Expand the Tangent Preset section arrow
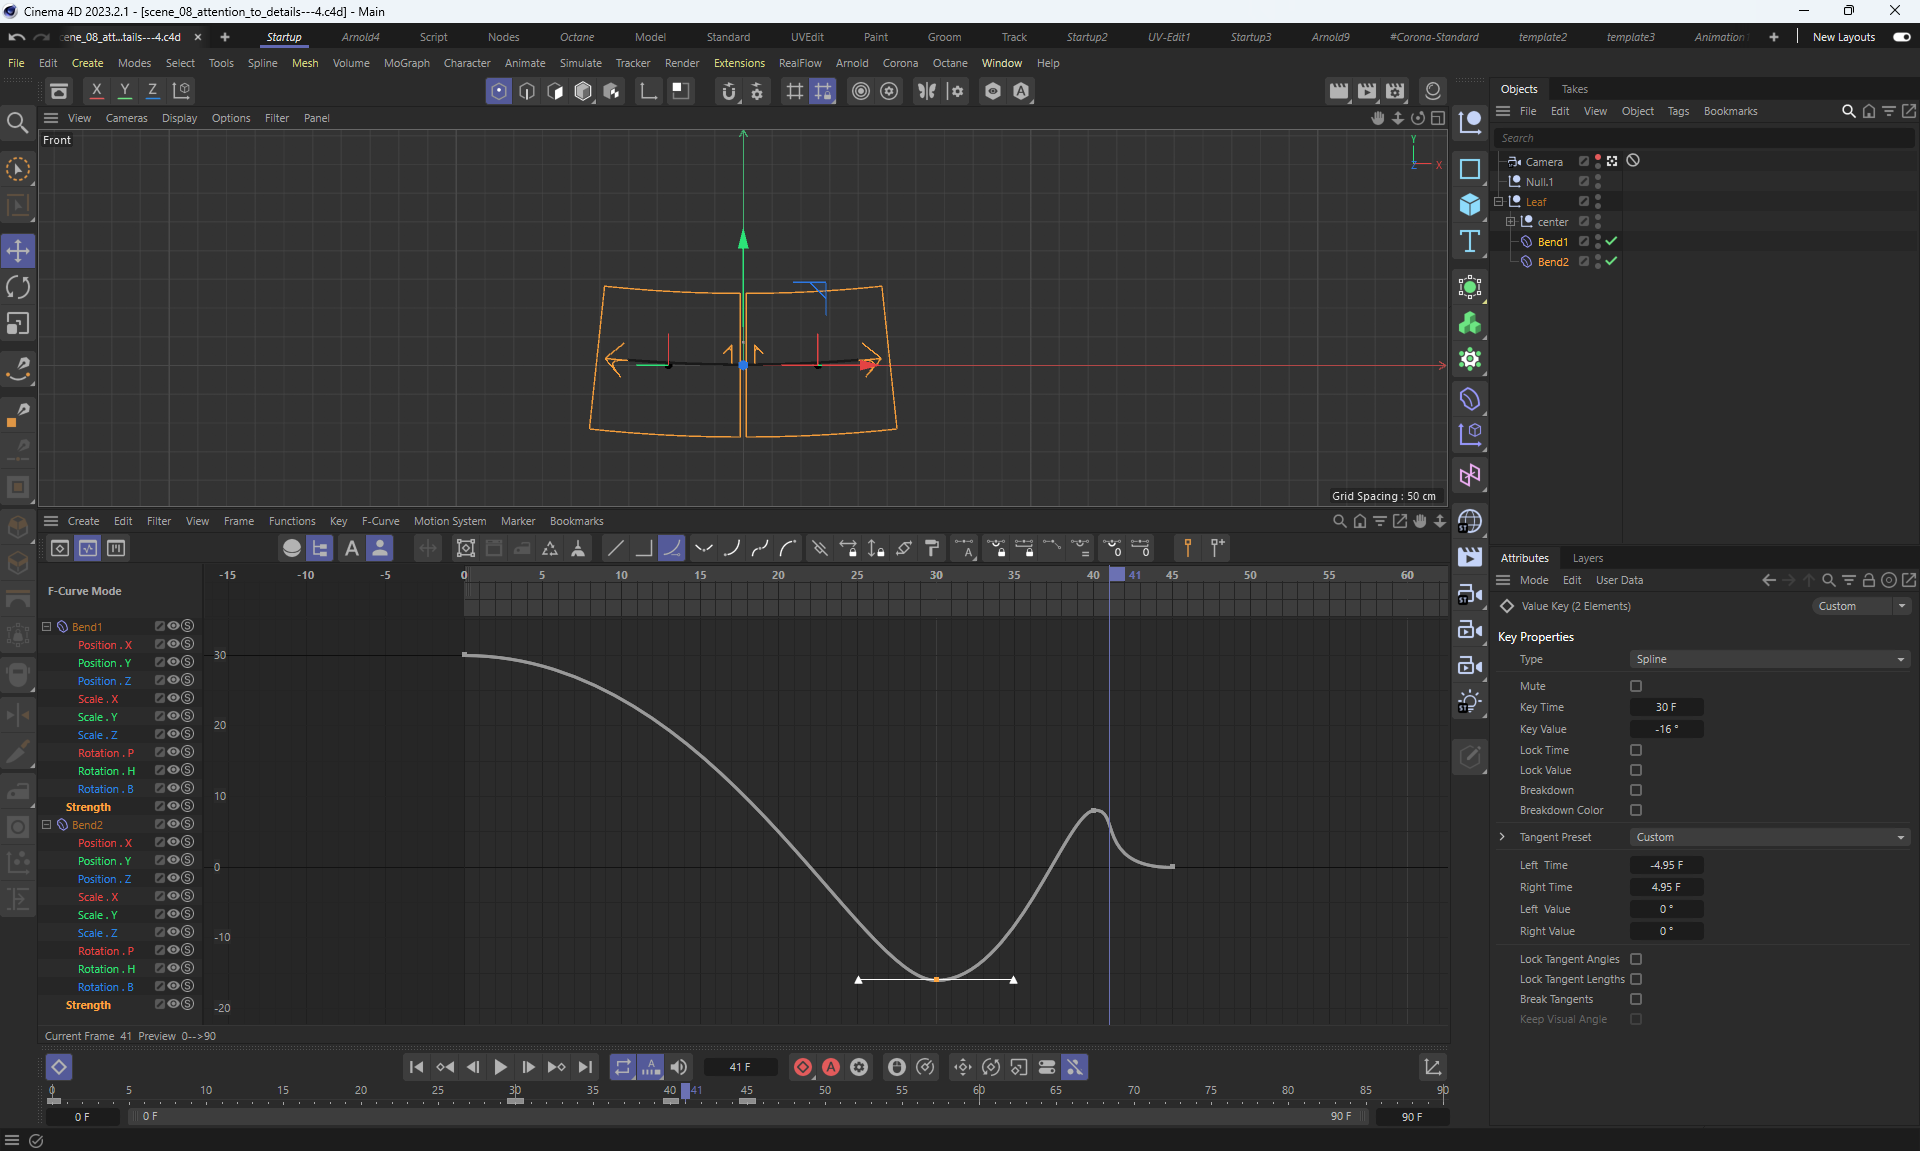This screenshot has width=1920, height=1151. pyautogui.click(x=1502, y=837)
